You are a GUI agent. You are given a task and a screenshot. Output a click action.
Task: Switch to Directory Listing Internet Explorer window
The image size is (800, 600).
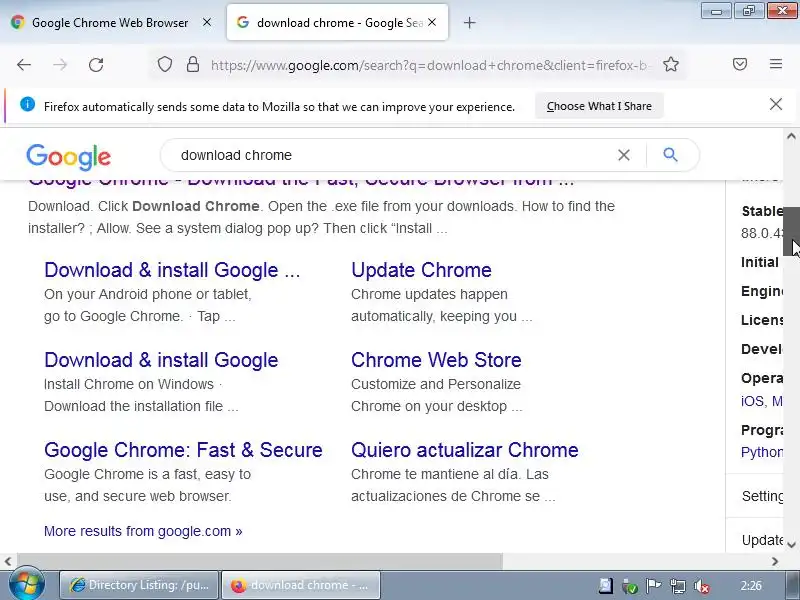point(139,585)
